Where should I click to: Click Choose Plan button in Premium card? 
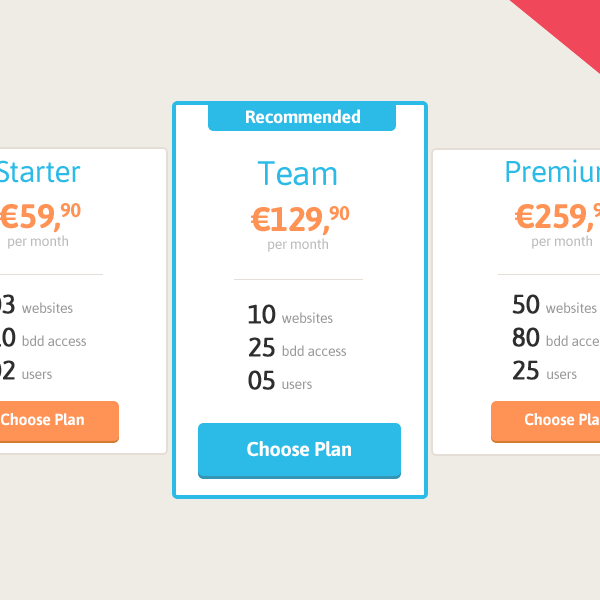point(548,420)
